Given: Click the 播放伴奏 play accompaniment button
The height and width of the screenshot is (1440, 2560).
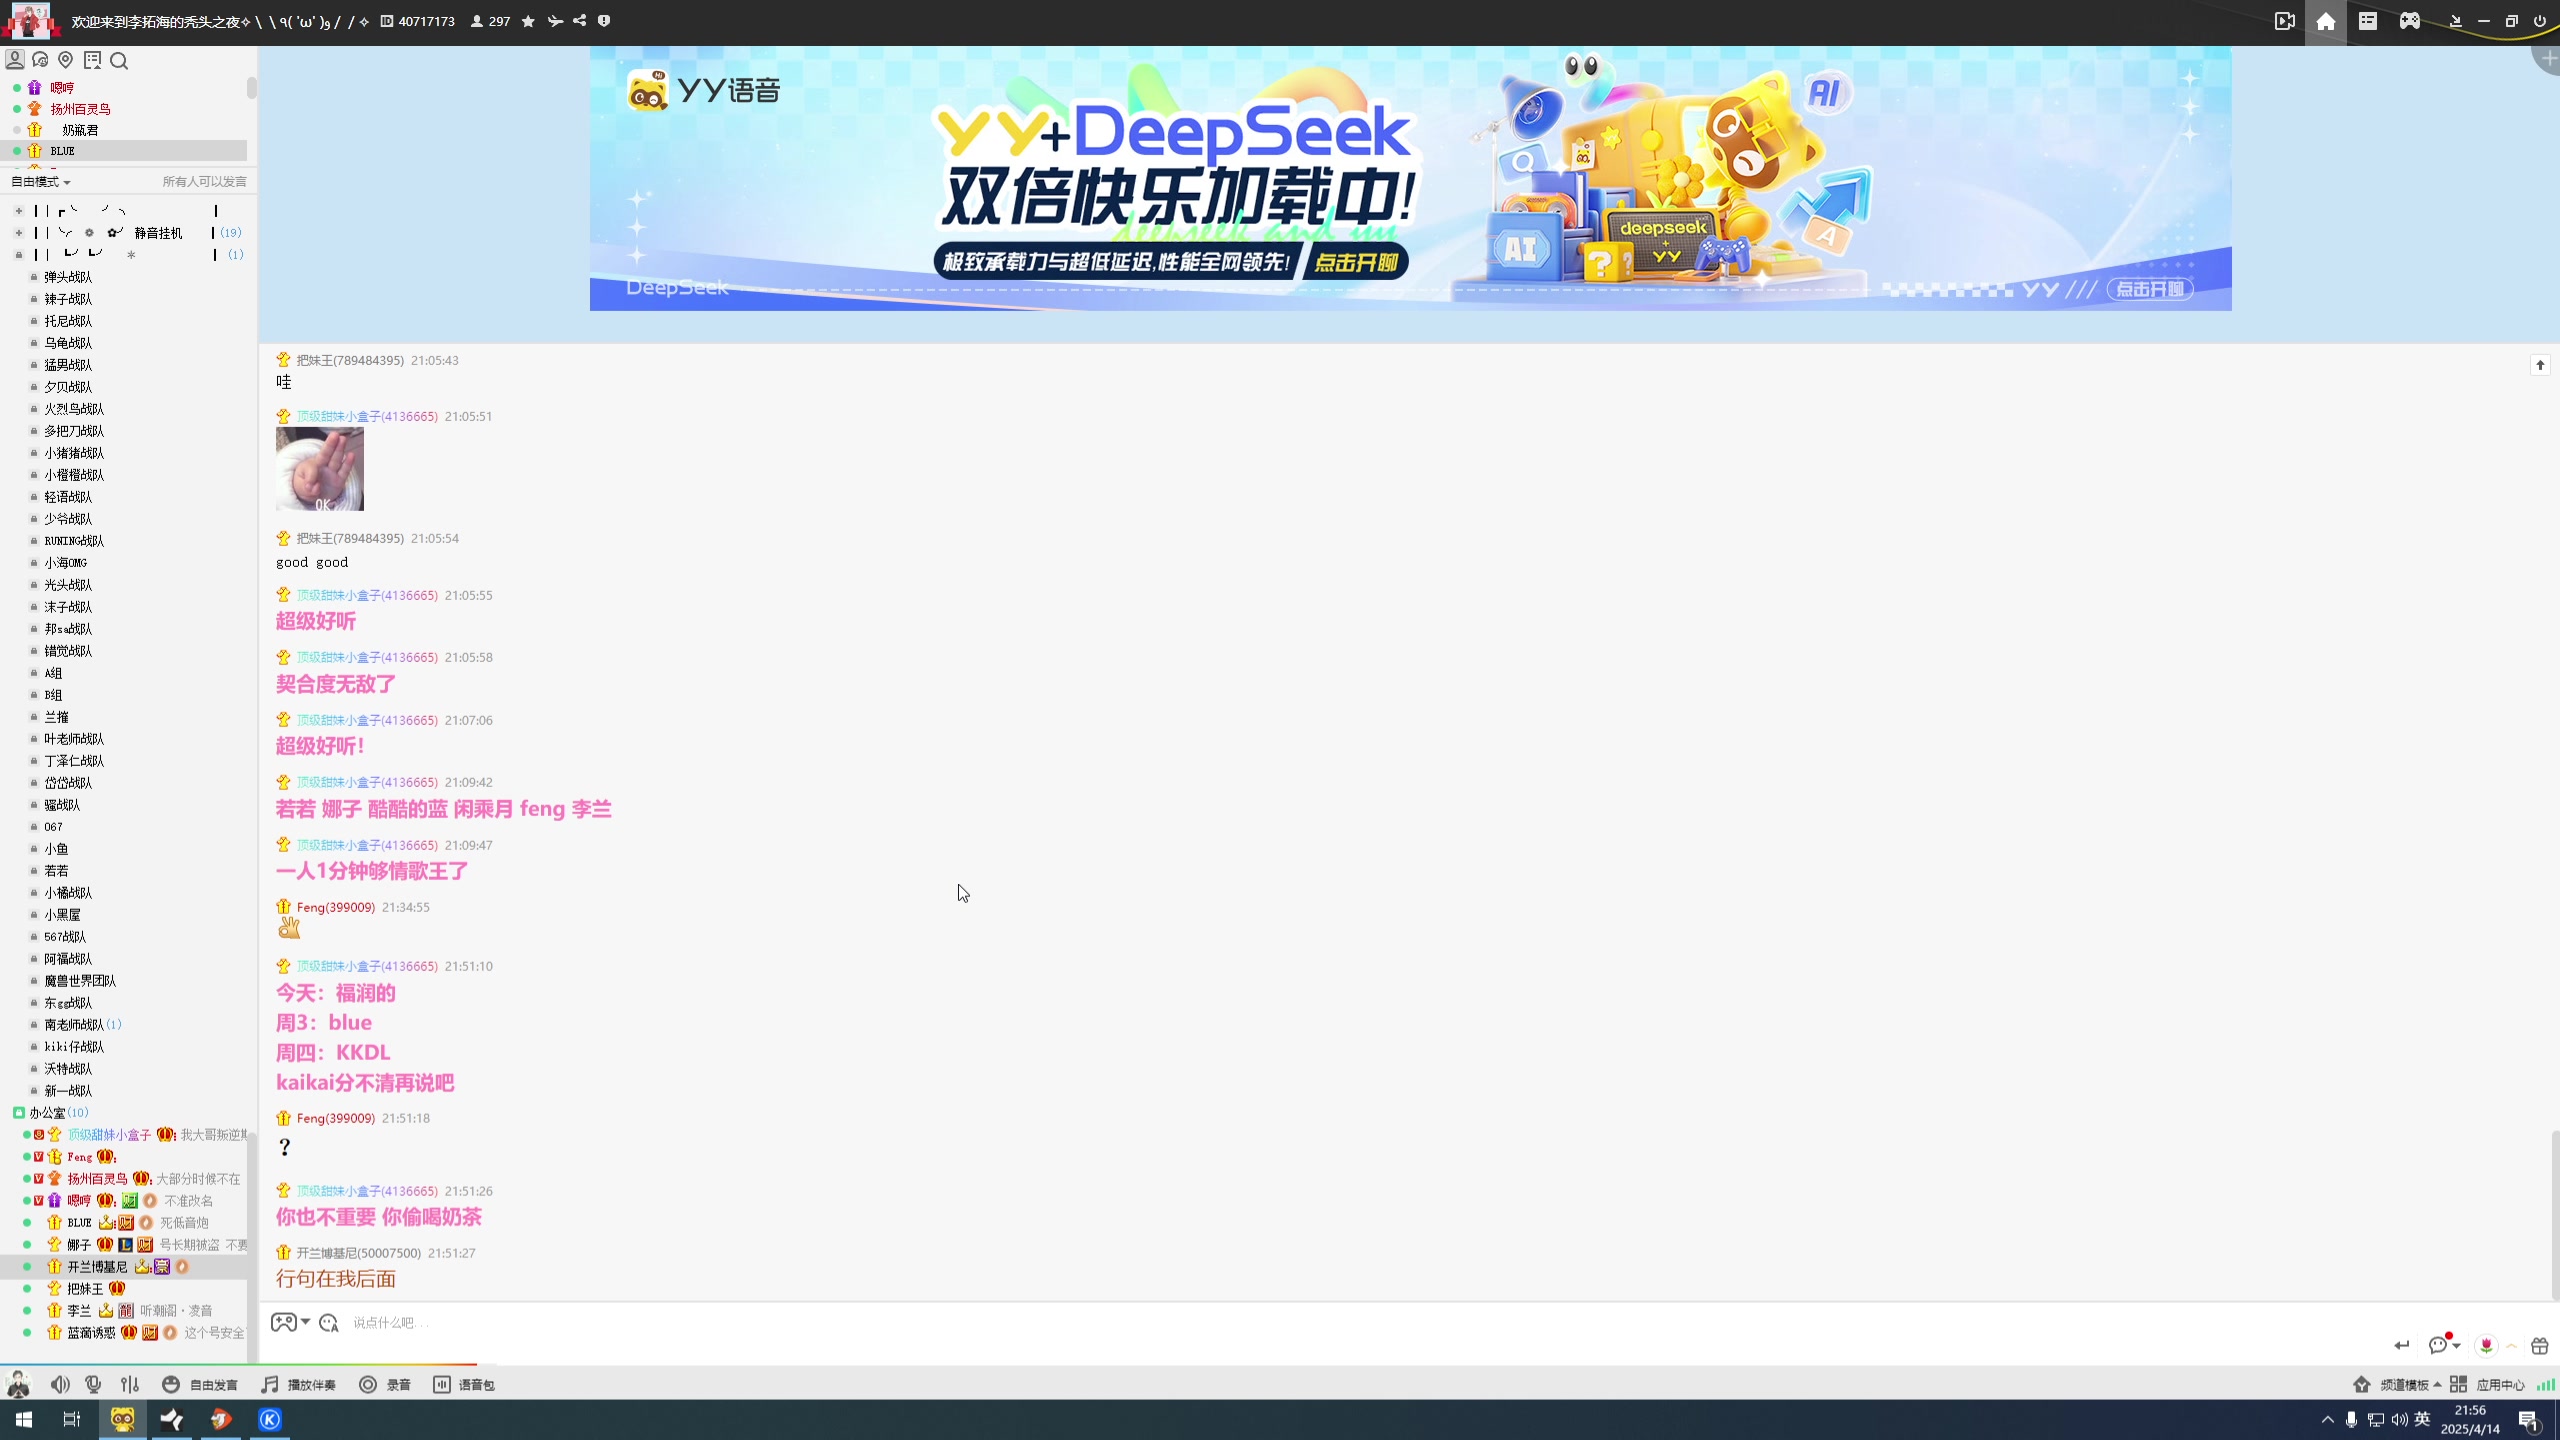Looking at the screenshot, I should (299, 1384).
